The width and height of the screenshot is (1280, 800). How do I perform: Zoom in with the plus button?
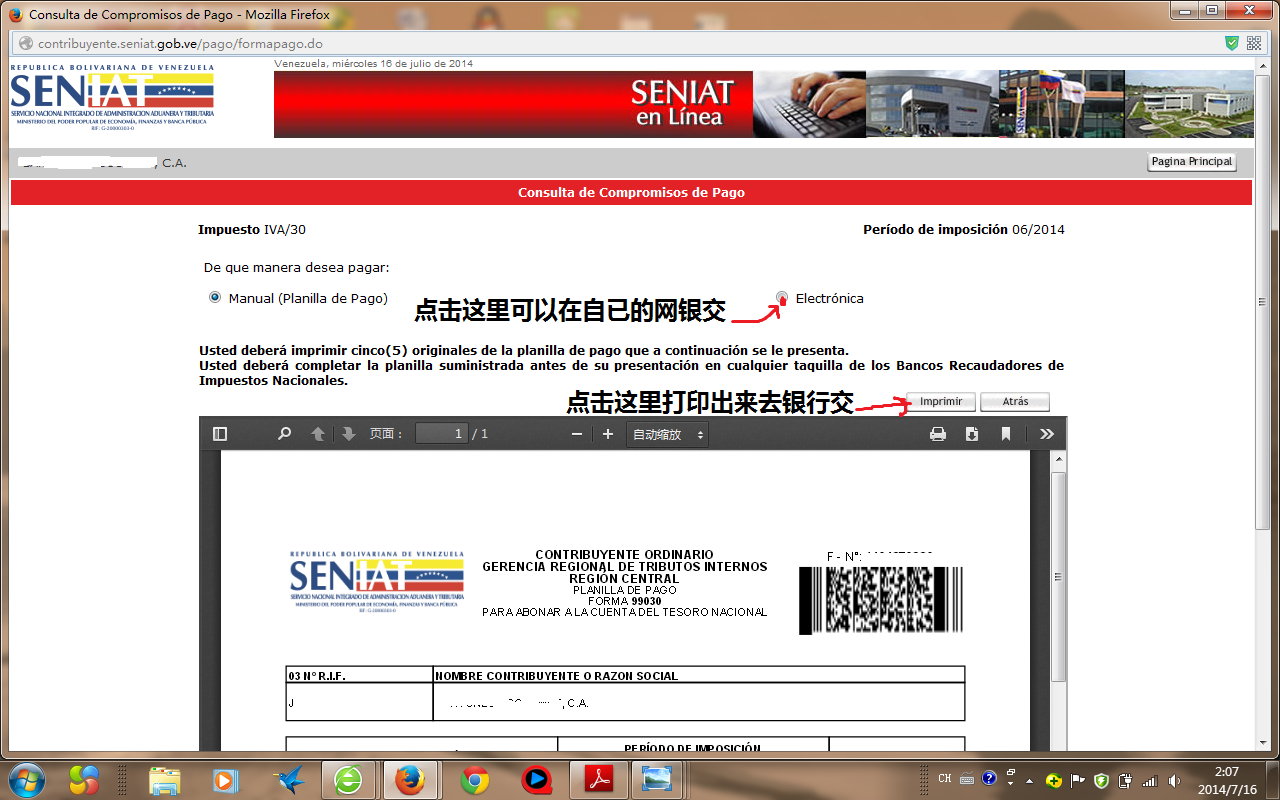[x=607, y=434]
